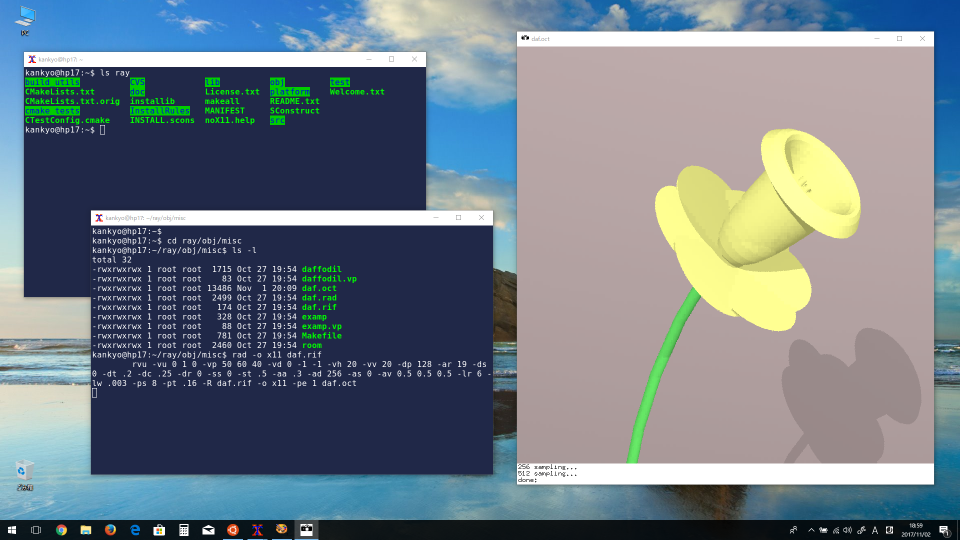Open Microsoft Store from the taskbar

(159, 529)
